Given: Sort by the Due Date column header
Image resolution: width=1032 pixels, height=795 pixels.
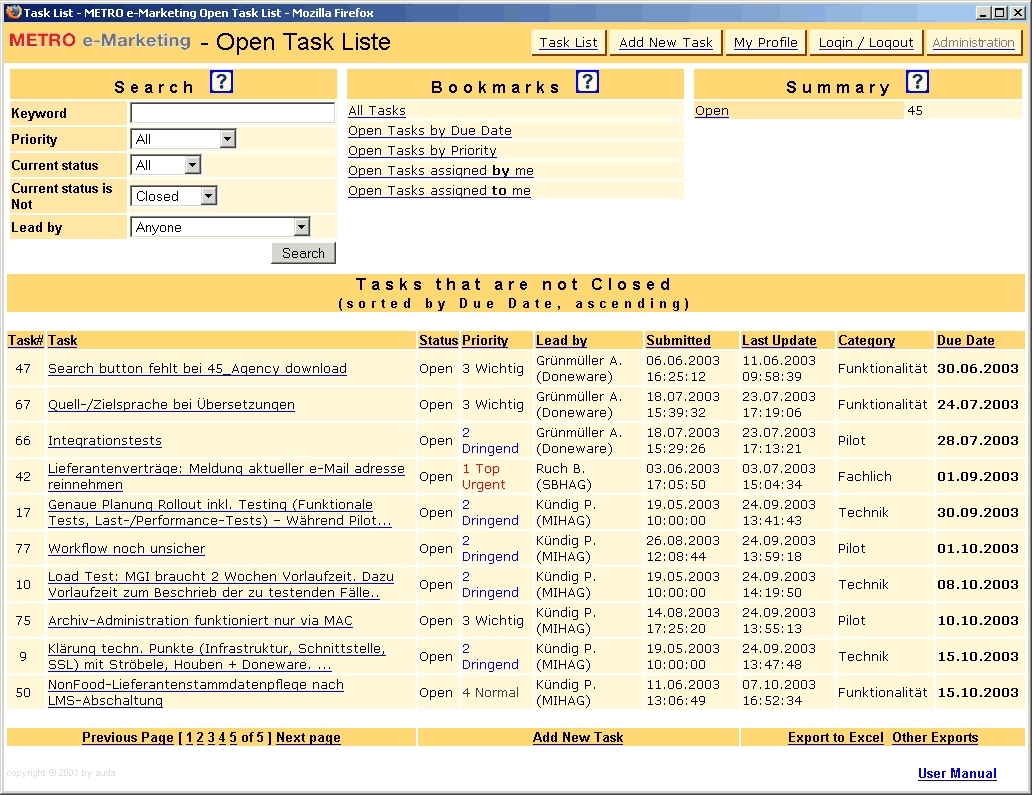Looking at the screenshot, I should [966, 340].
